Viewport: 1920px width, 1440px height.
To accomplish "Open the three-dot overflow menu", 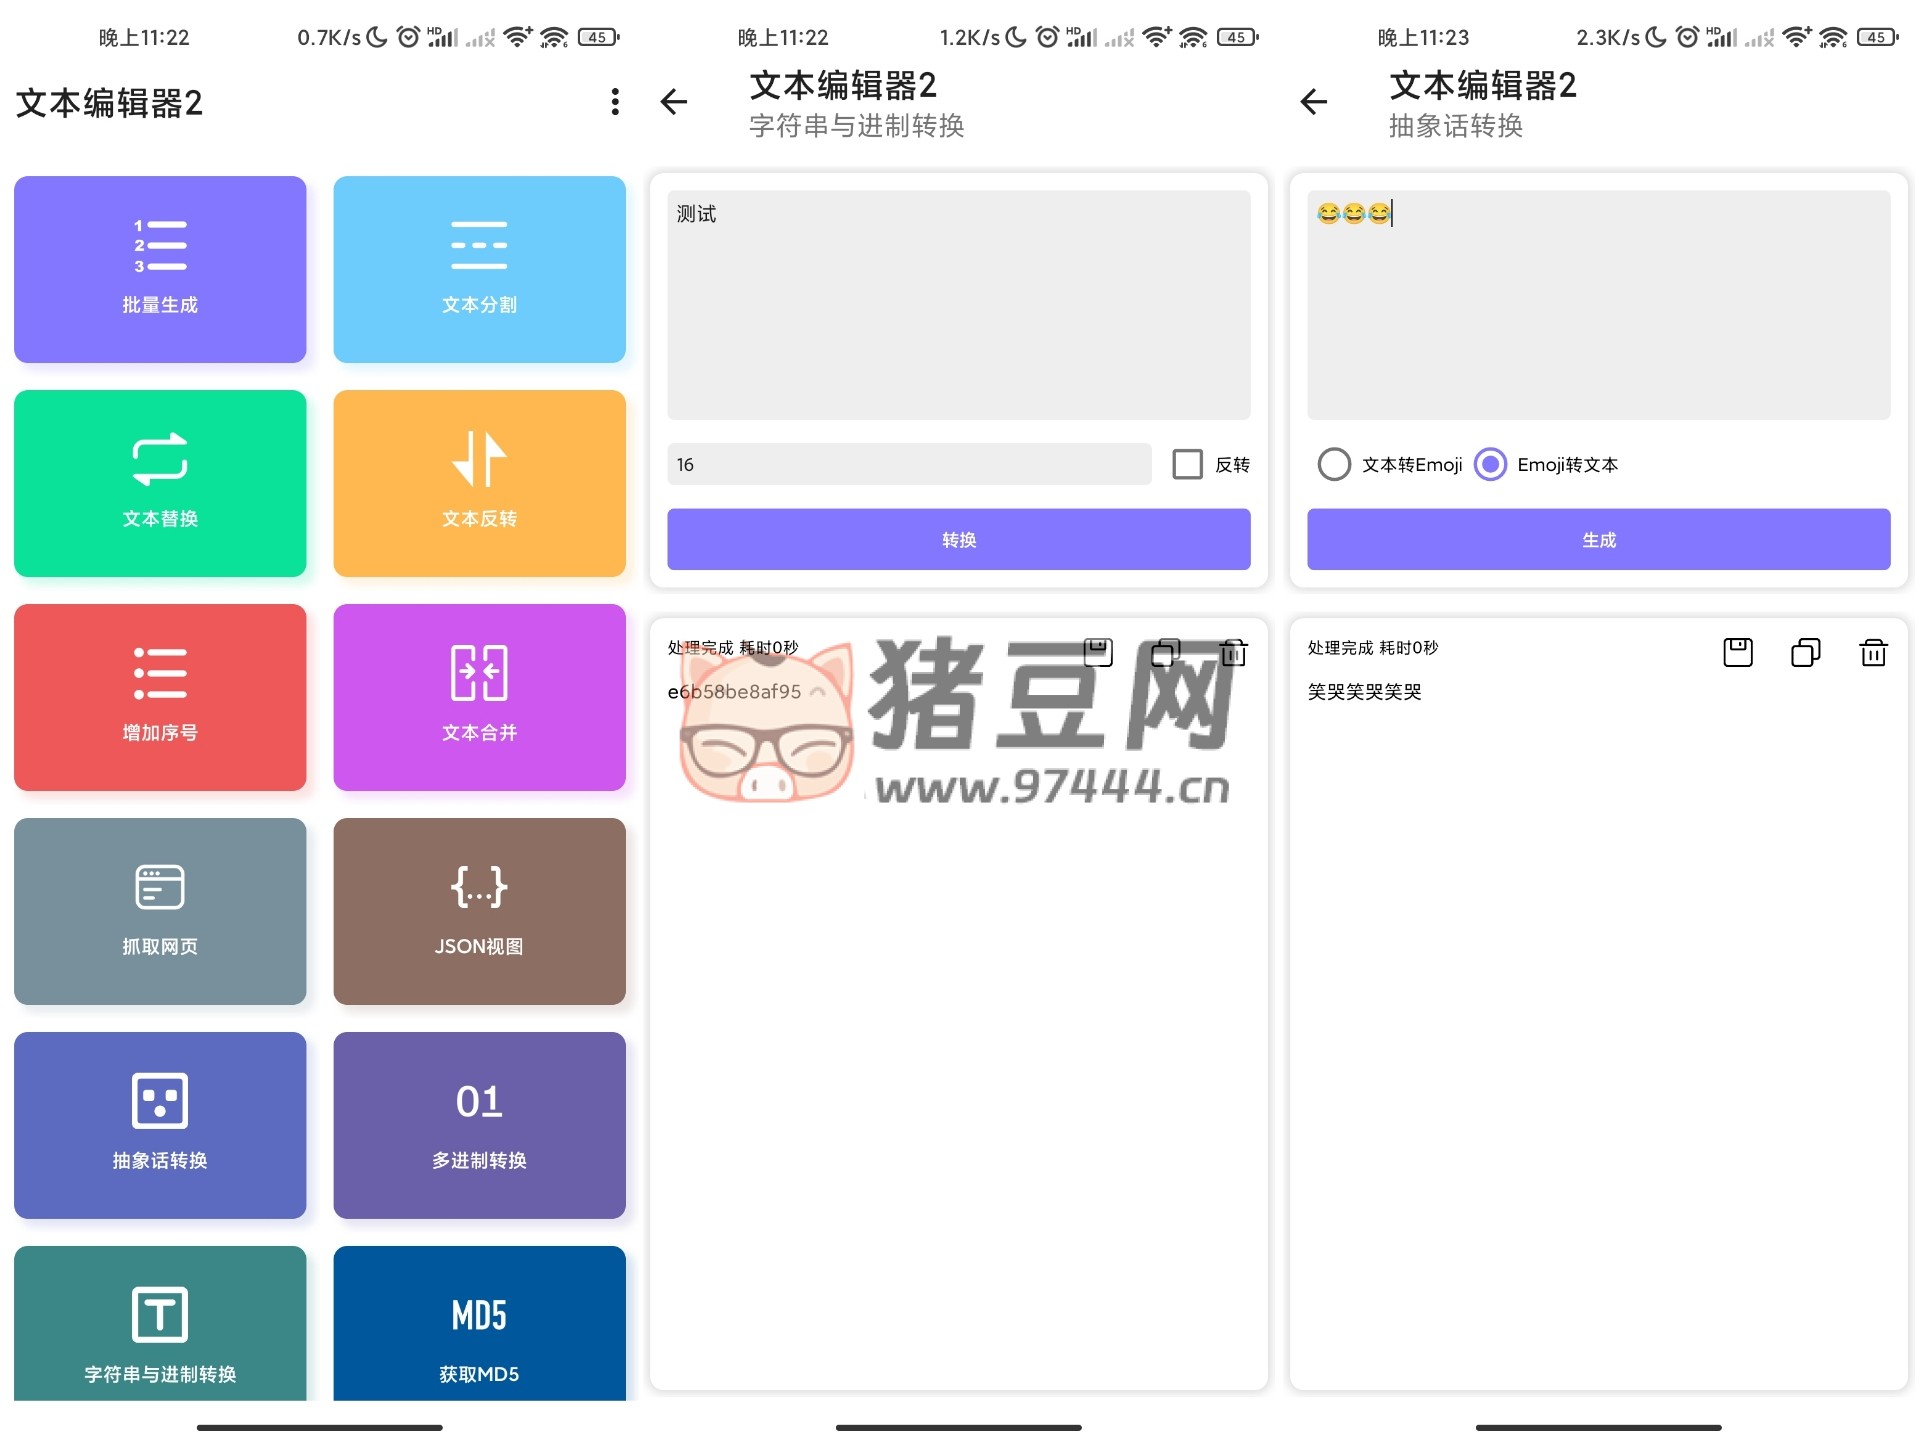I will pyautogui.click(x=615, y=102).
